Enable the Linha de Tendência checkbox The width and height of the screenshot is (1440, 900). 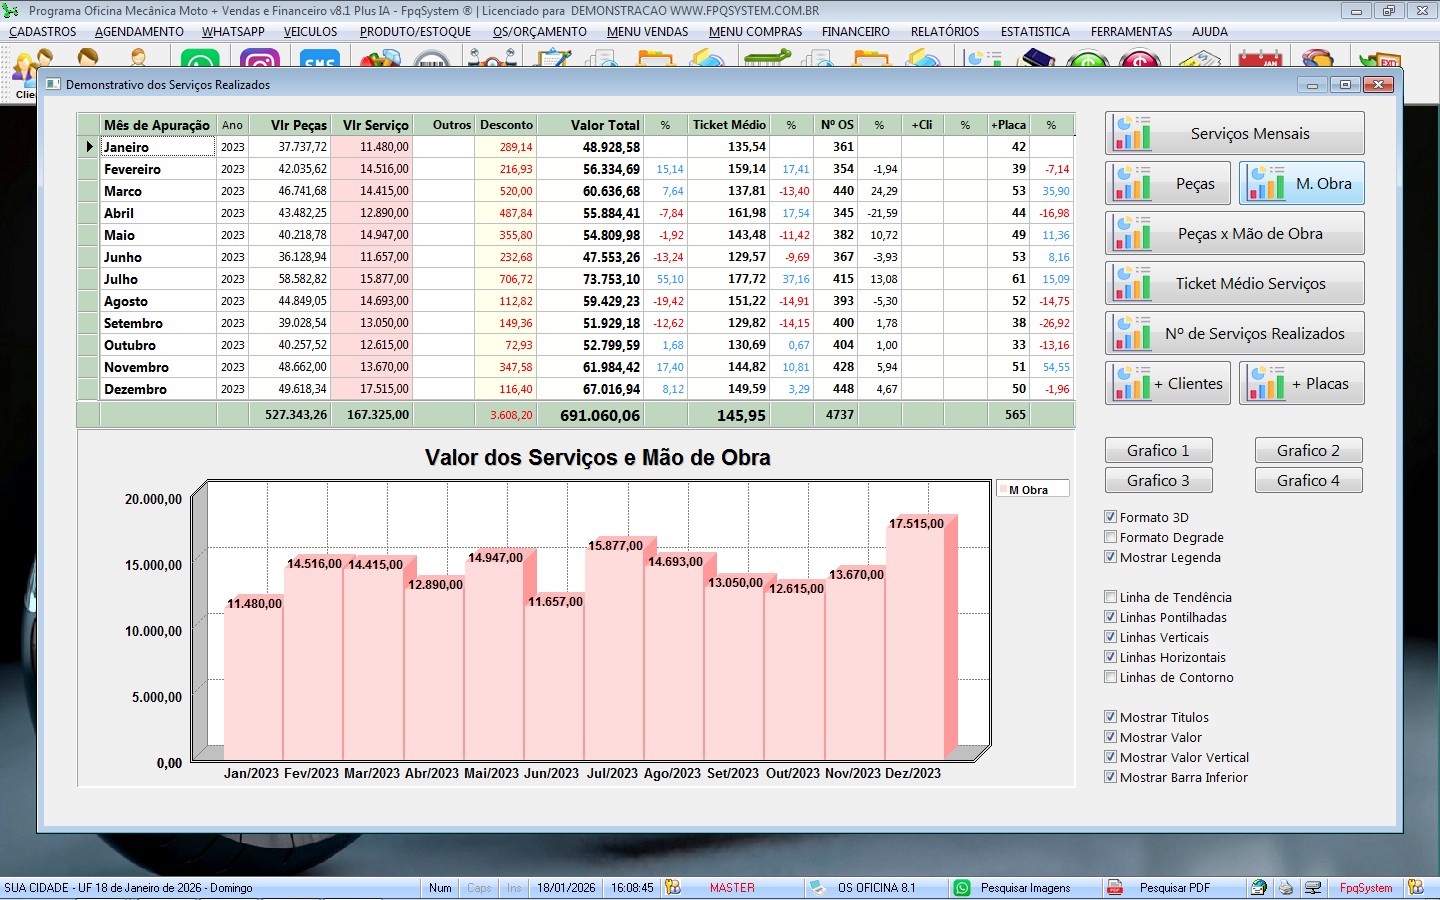coord(1110,597)
